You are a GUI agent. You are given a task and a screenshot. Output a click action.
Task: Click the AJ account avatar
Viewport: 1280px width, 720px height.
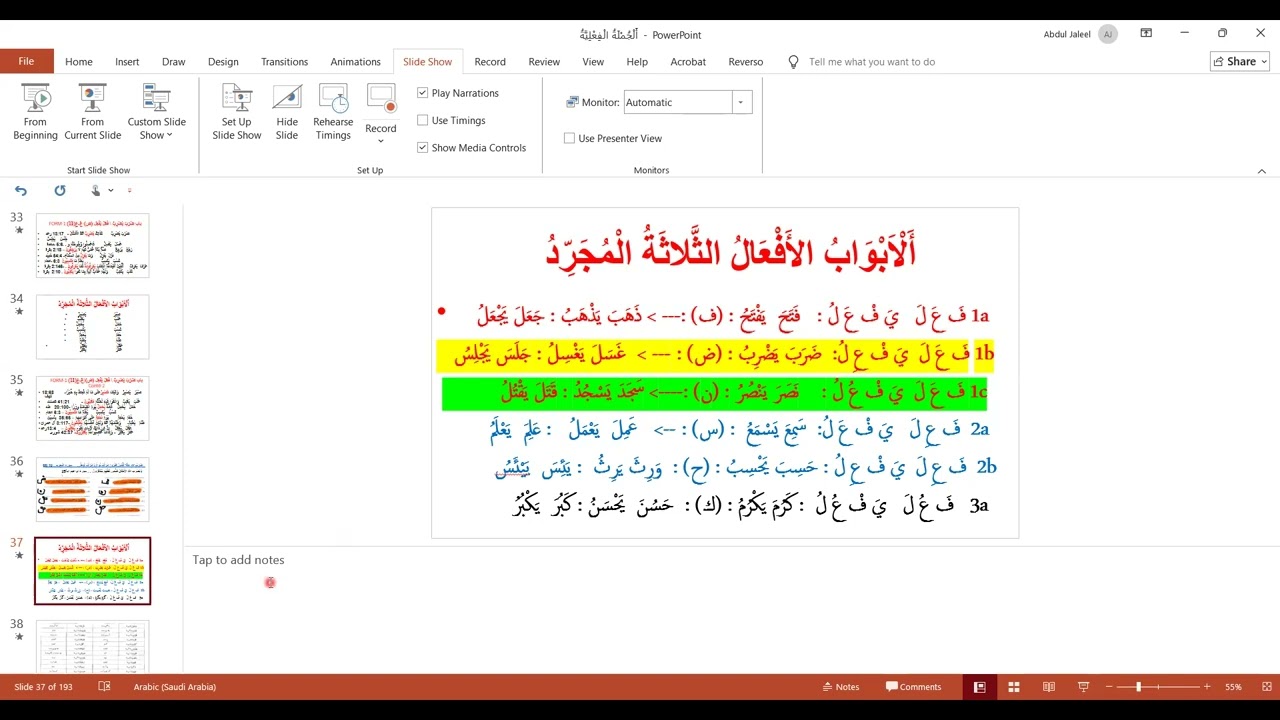(1107, 34)
